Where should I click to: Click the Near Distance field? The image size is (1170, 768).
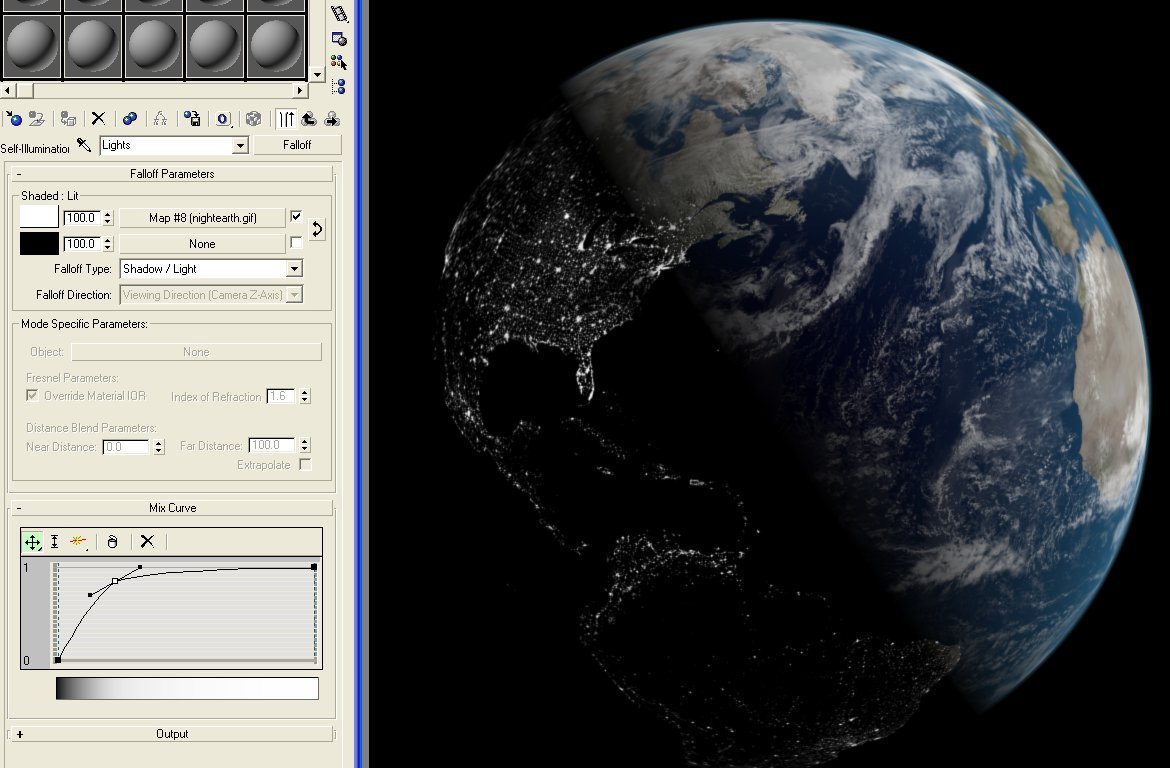[125, 447]
